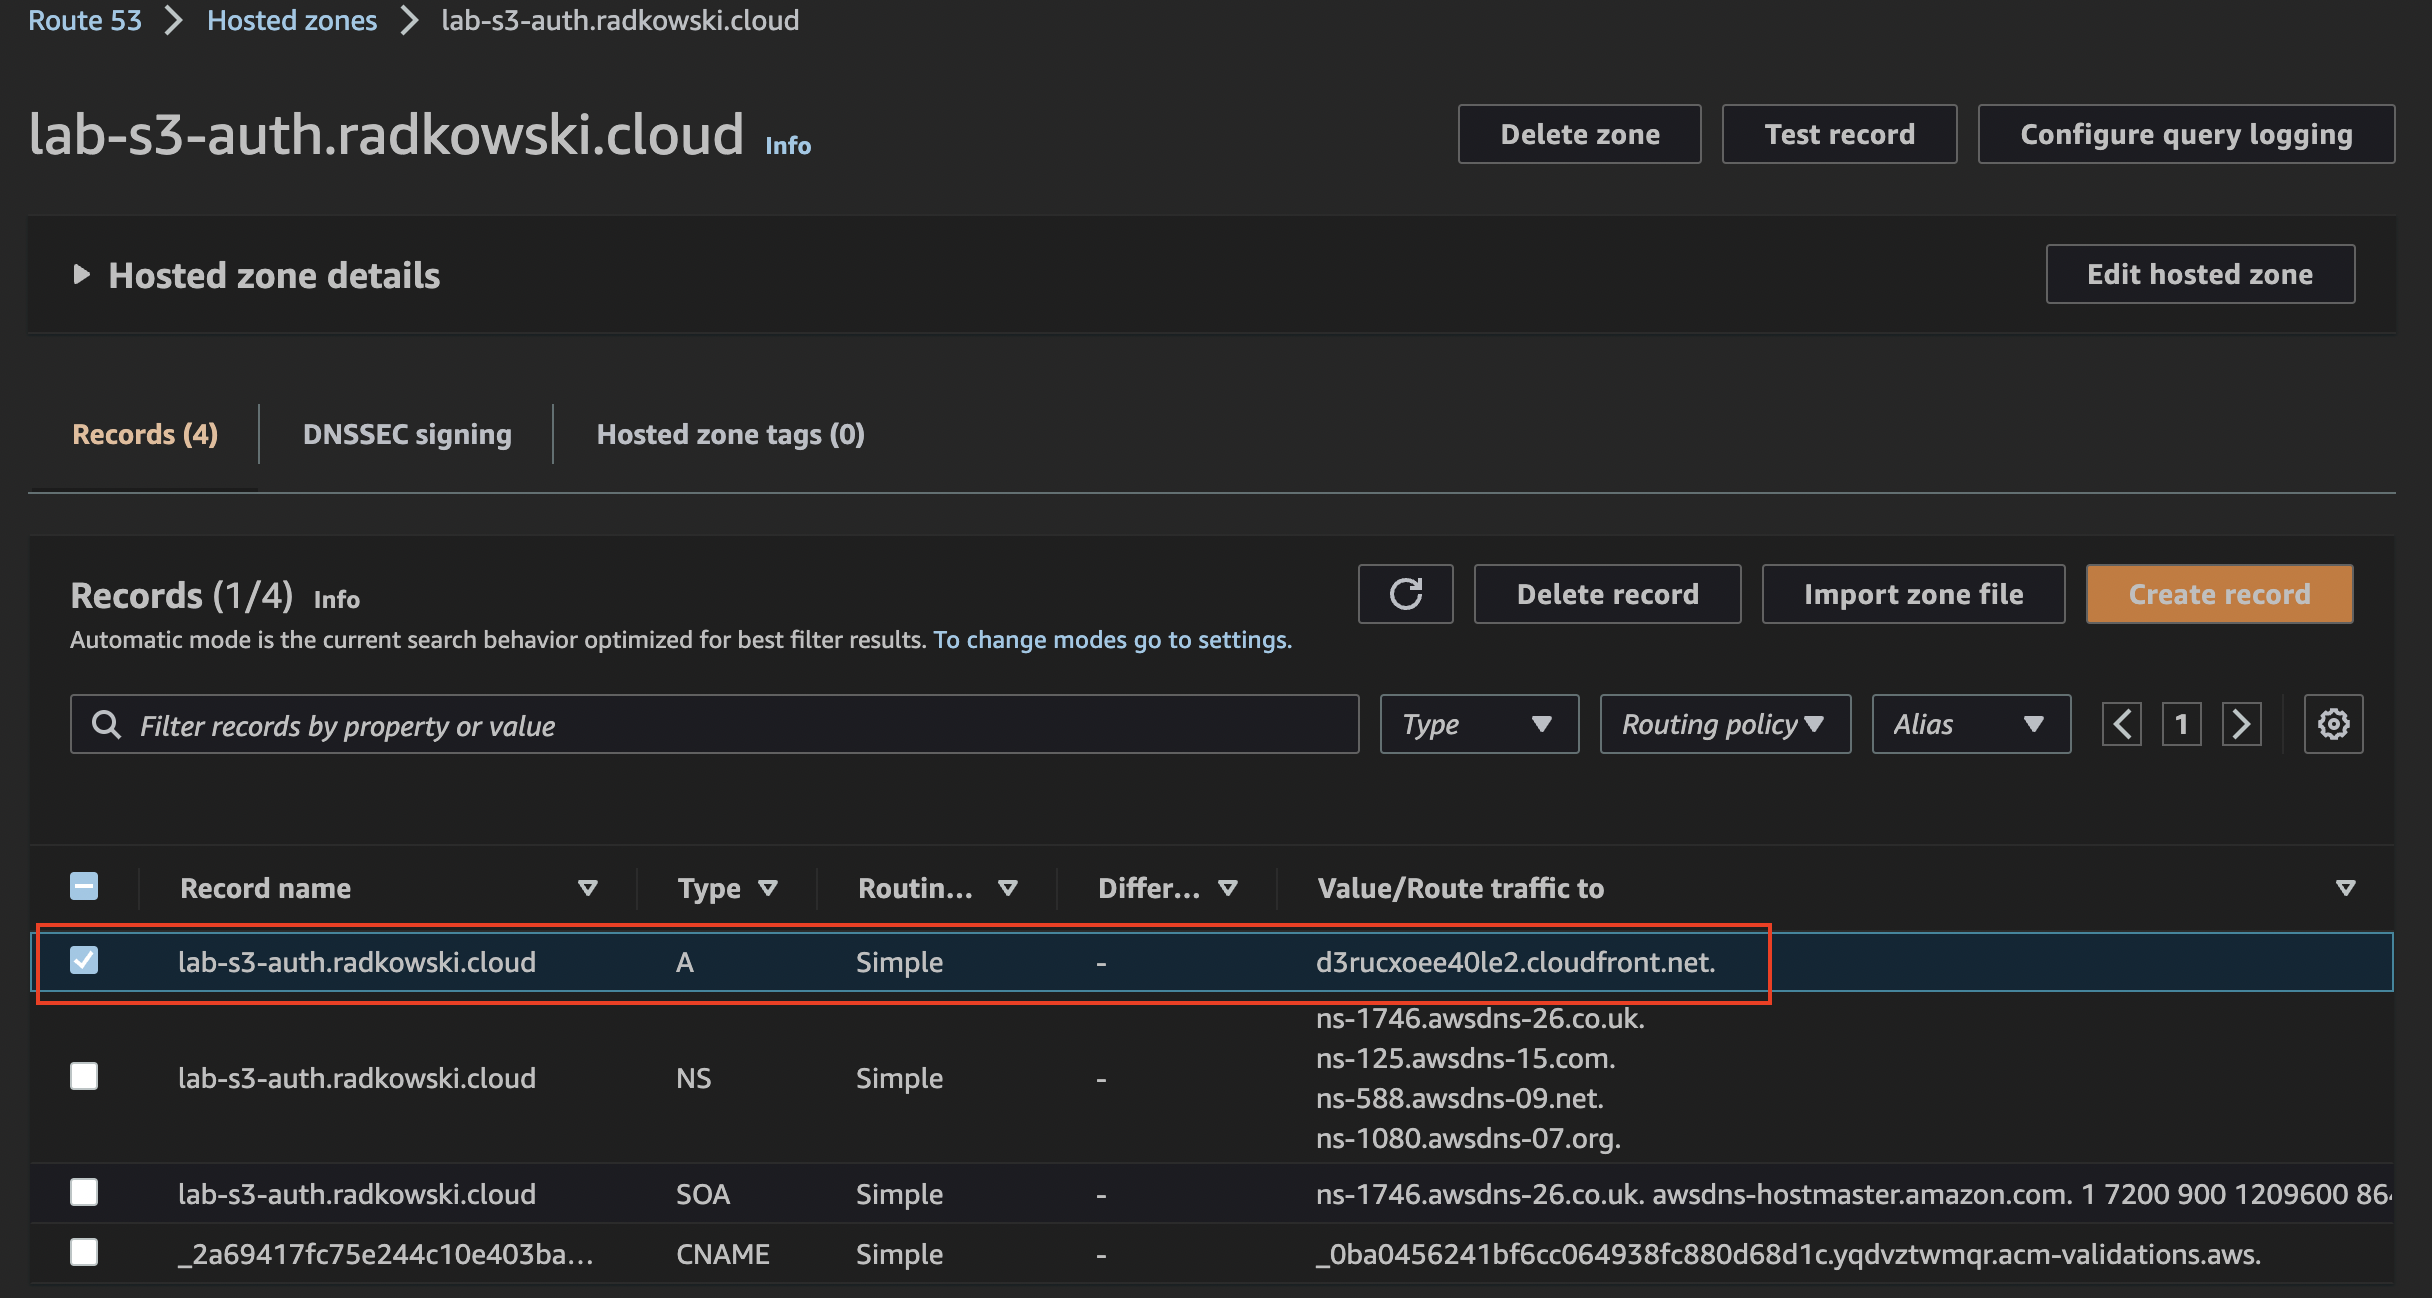The height and width of the screenshot is (1298, 2432).
Task: Navigate to Route 53 breadcrumb
Action: 85,20
